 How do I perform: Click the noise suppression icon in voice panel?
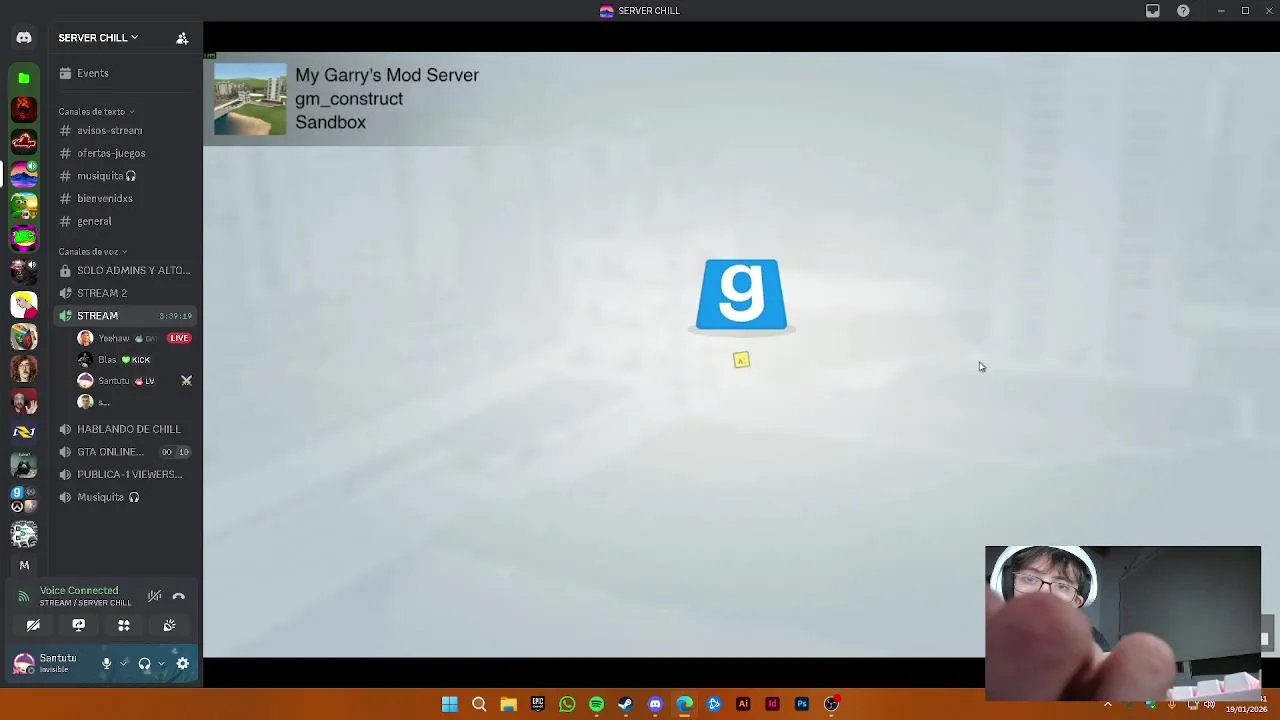coord(154,596)
